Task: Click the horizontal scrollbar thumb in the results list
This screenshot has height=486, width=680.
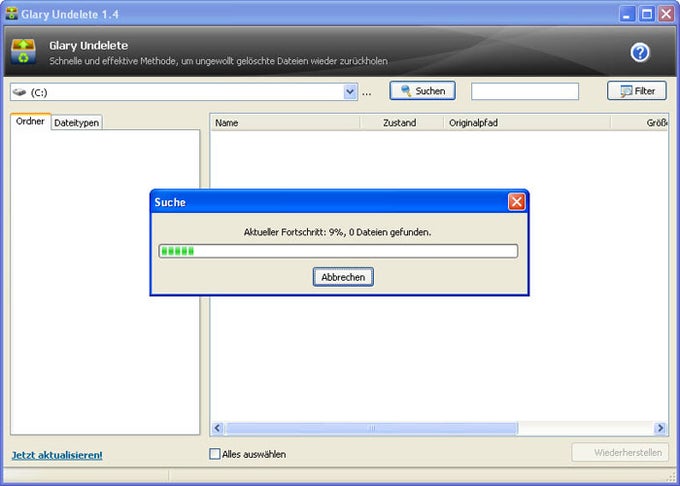Action: coord(372,428)
